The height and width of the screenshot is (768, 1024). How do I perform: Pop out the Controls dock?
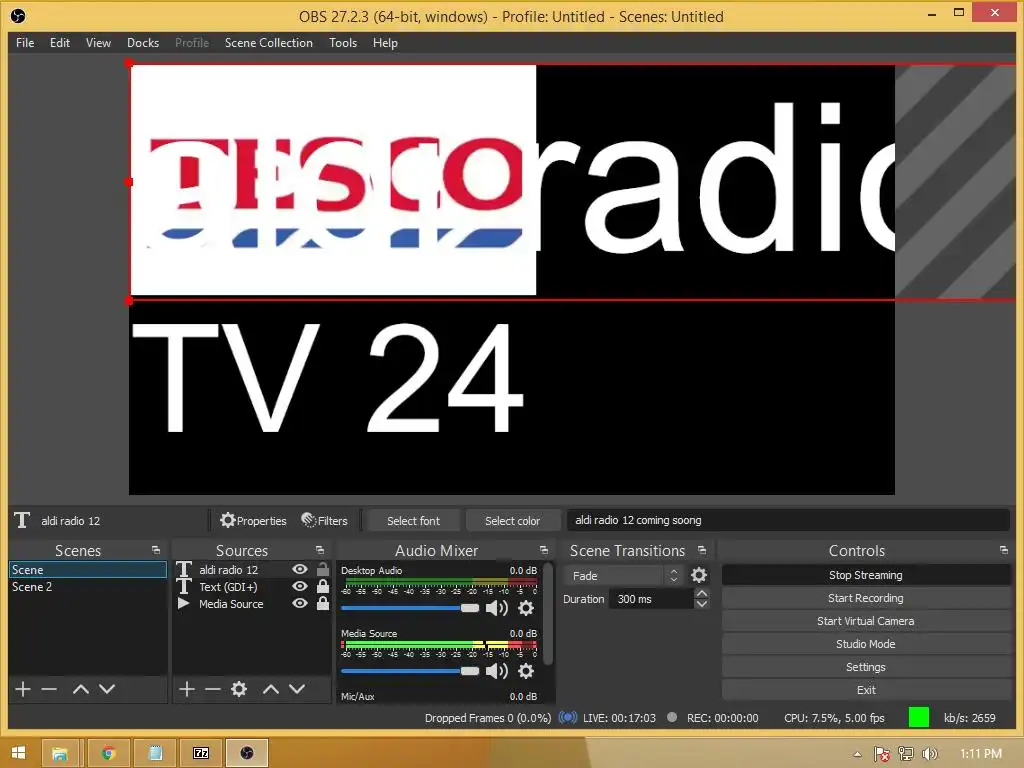pyautogui.click(x=1004, y=550)
